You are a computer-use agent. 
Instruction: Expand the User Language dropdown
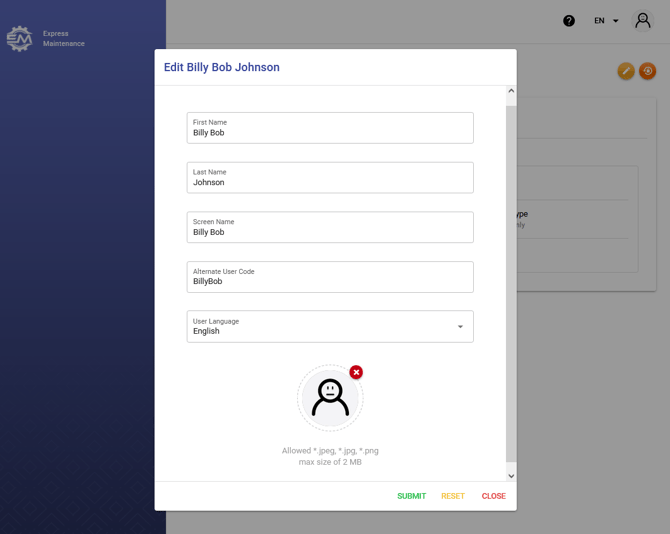tap(330, 327)
